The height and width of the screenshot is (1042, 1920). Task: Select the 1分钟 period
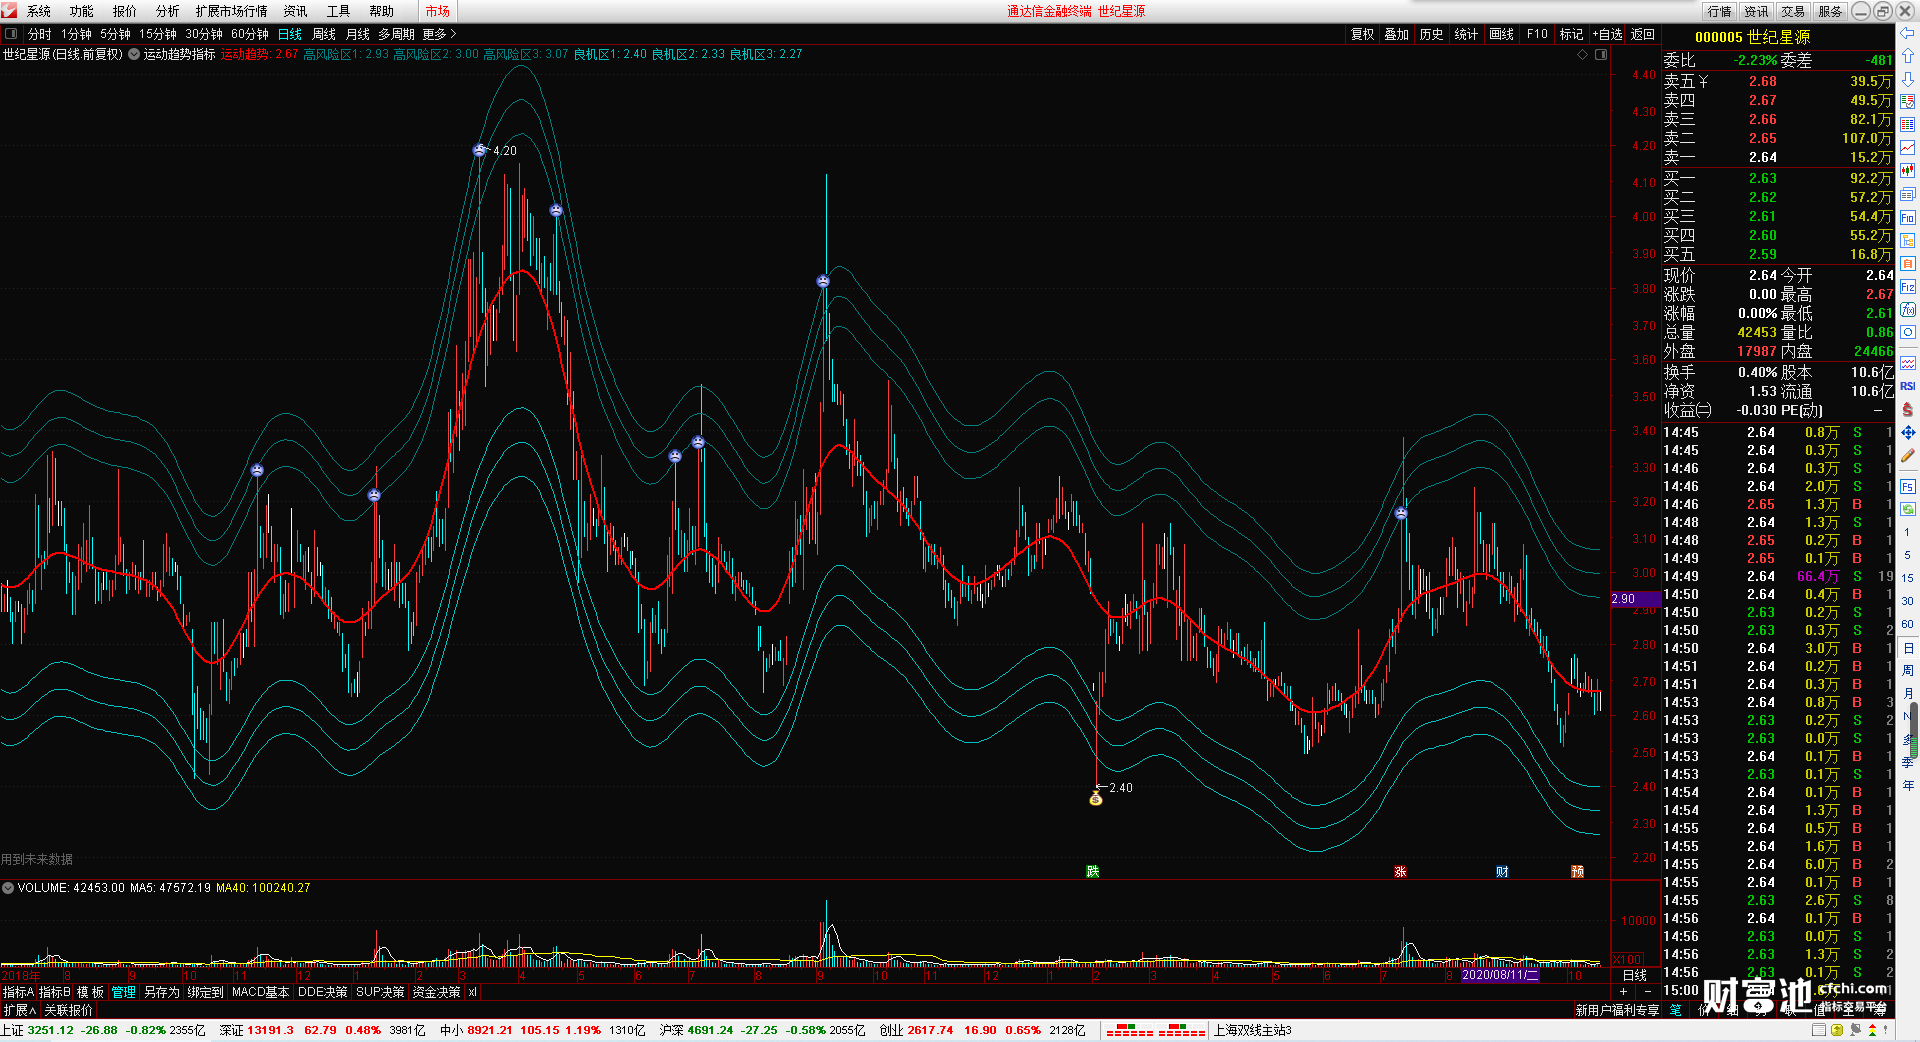(76, 34)
